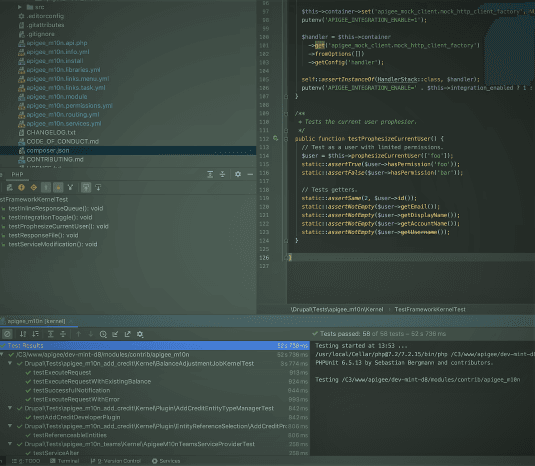The image size is (535, 466).
Task: Click TestFrameworkKernelTest breadcrumb
Action: pos(430,309)
